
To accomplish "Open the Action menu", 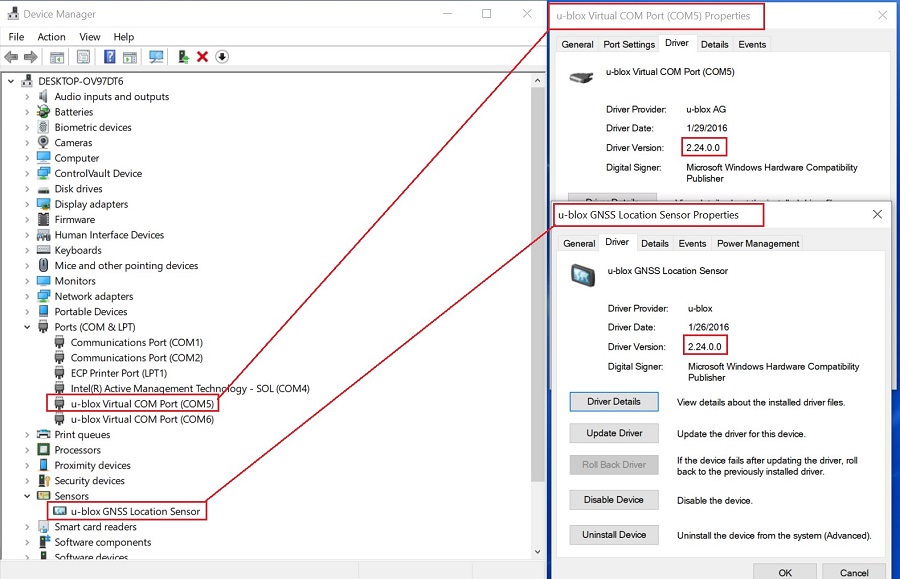I will coord(51,36).
